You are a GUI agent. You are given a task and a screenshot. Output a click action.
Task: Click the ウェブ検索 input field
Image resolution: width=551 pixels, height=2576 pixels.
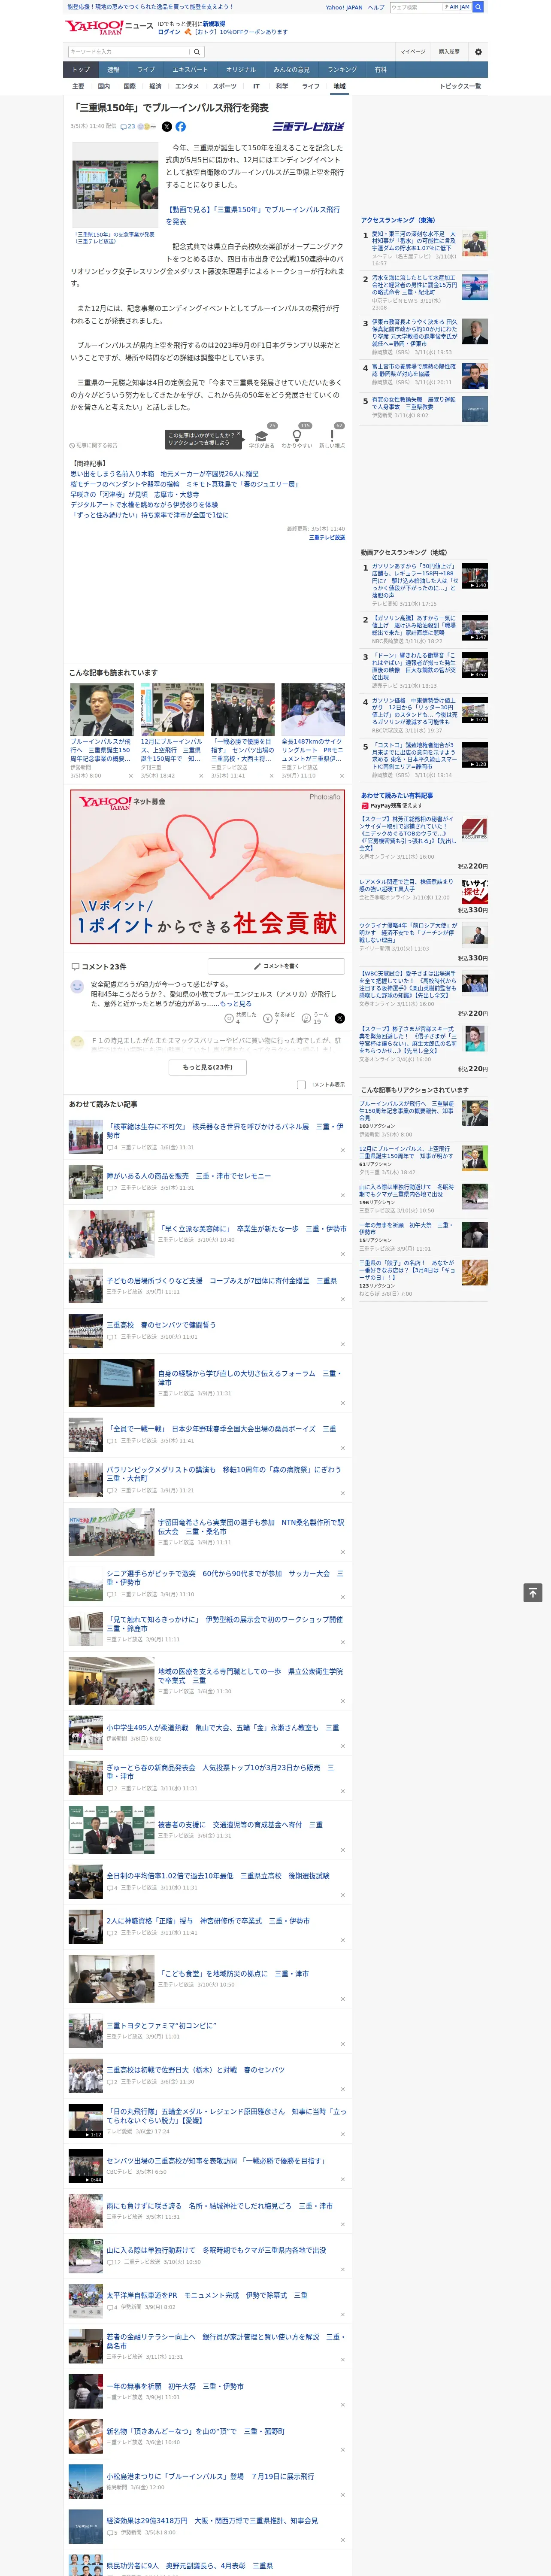tap(415, 7)
